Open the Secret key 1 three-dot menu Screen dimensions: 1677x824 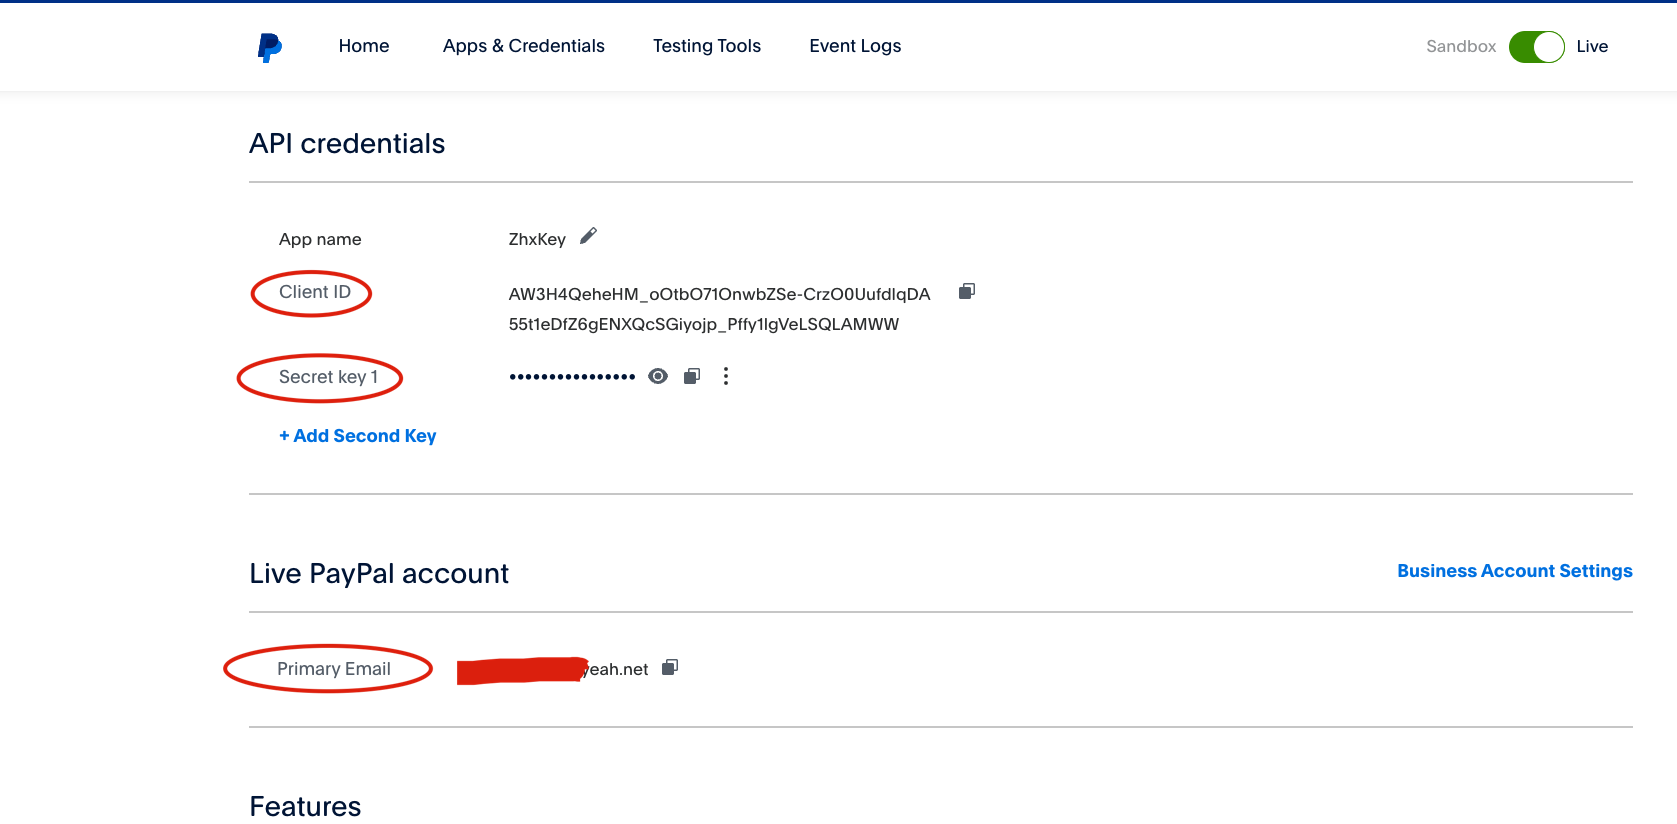point(726,376)
